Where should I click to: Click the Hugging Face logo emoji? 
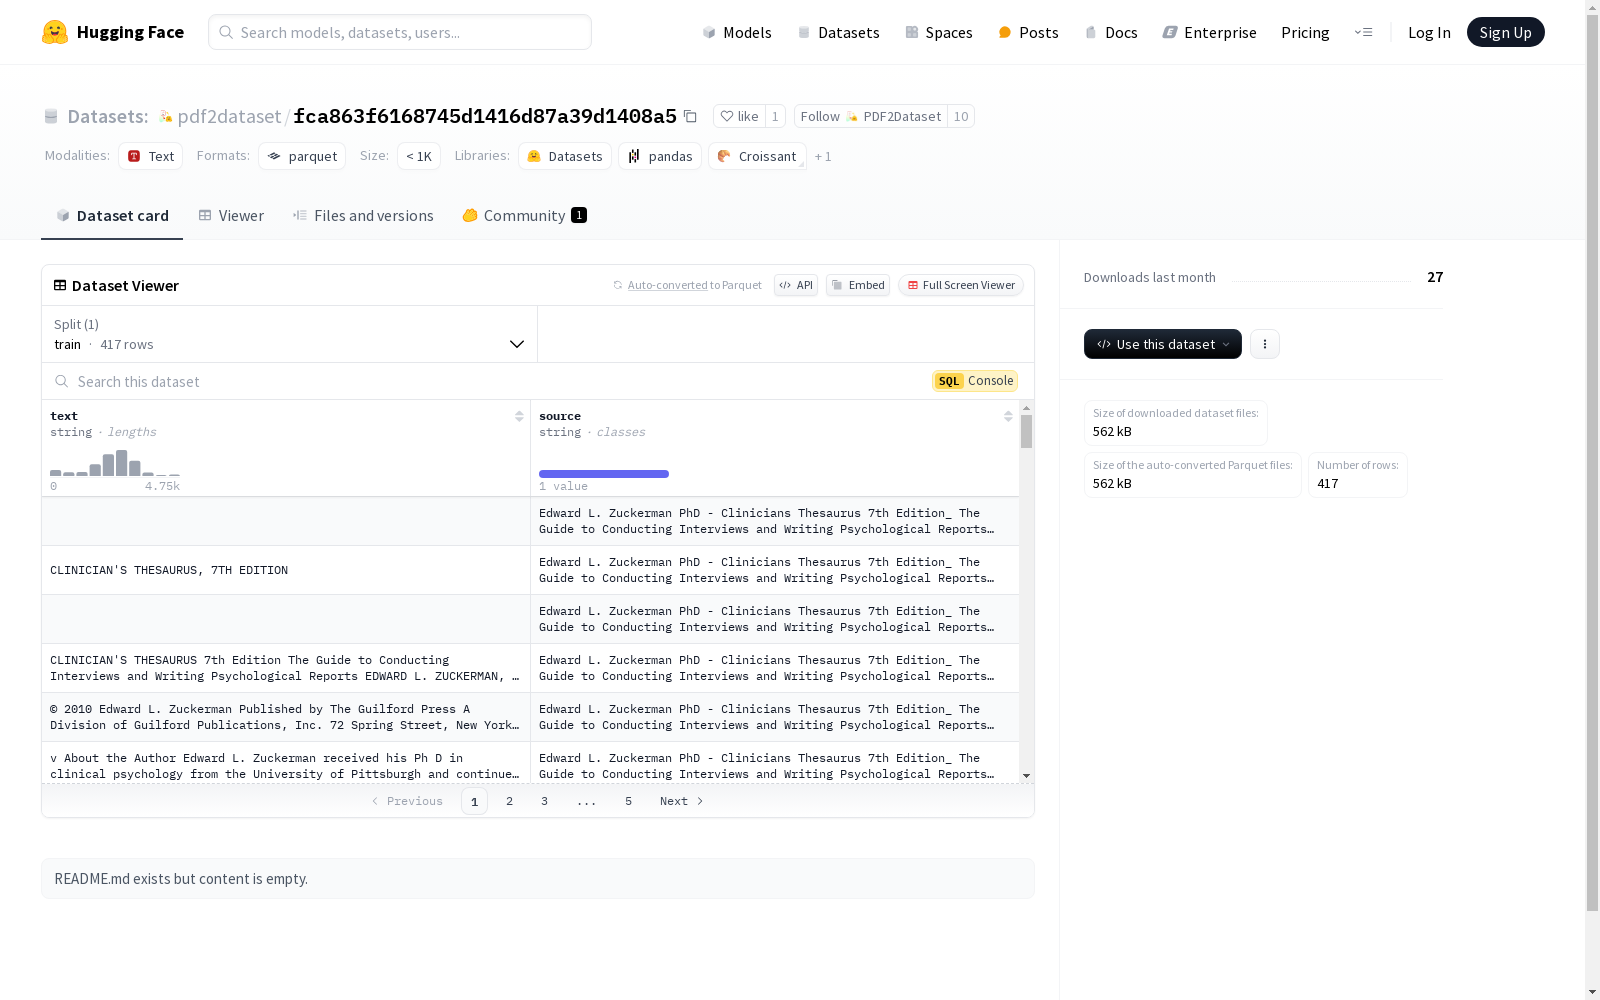[x=55, y=32]
